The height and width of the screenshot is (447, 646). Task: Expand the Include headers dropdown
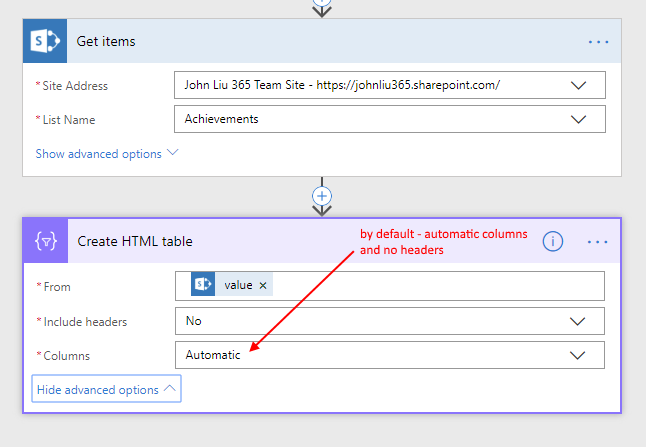pyautogui.click(x=578, y=322)
